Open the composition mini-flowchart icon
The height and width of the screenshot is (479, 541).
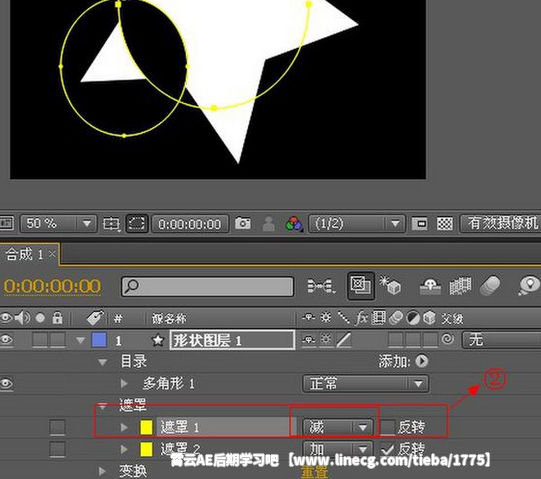pyautogui.click(x=321, y=286)
